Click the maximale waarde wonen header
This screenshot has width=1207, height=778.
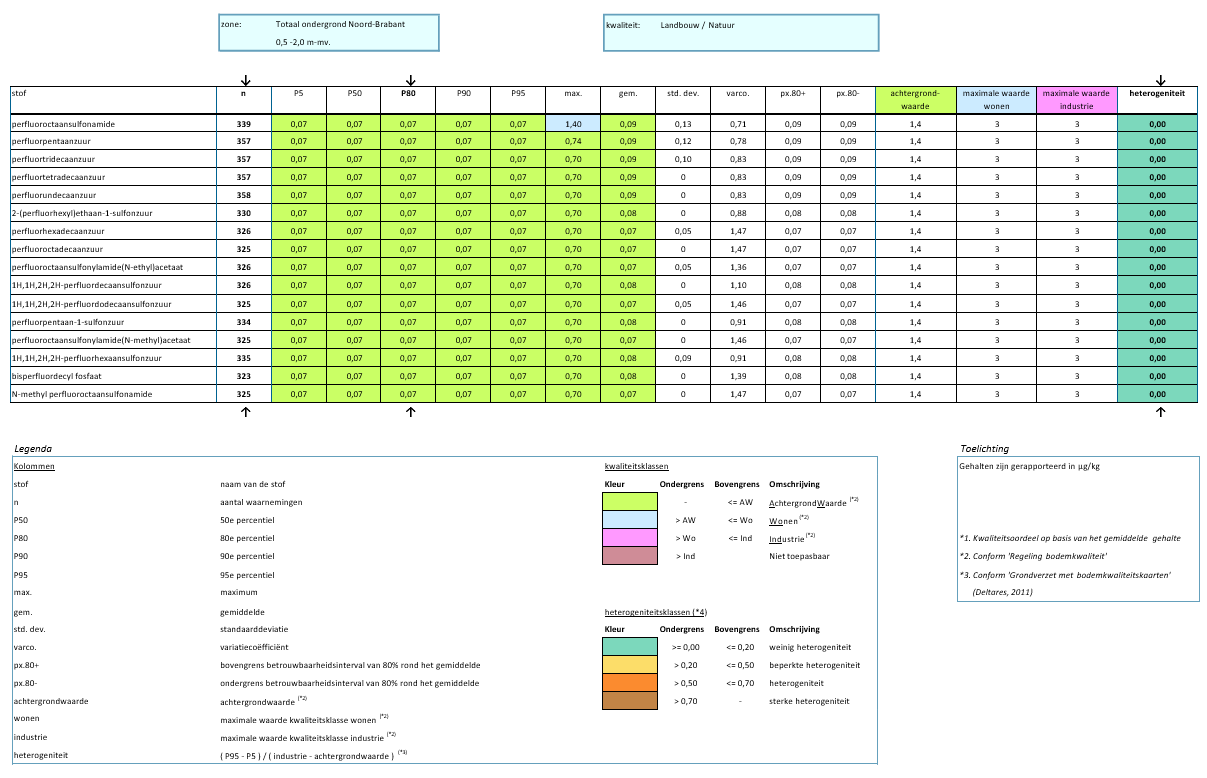995,99
